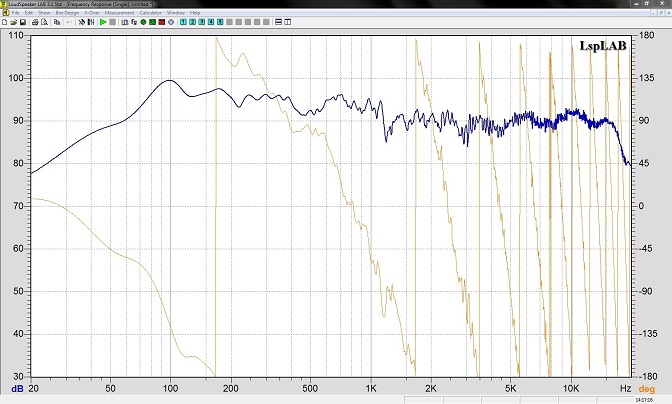672x404 pixels.
Task: Tile windows horizontally toolbar icon
Action: tap(279, 22)
